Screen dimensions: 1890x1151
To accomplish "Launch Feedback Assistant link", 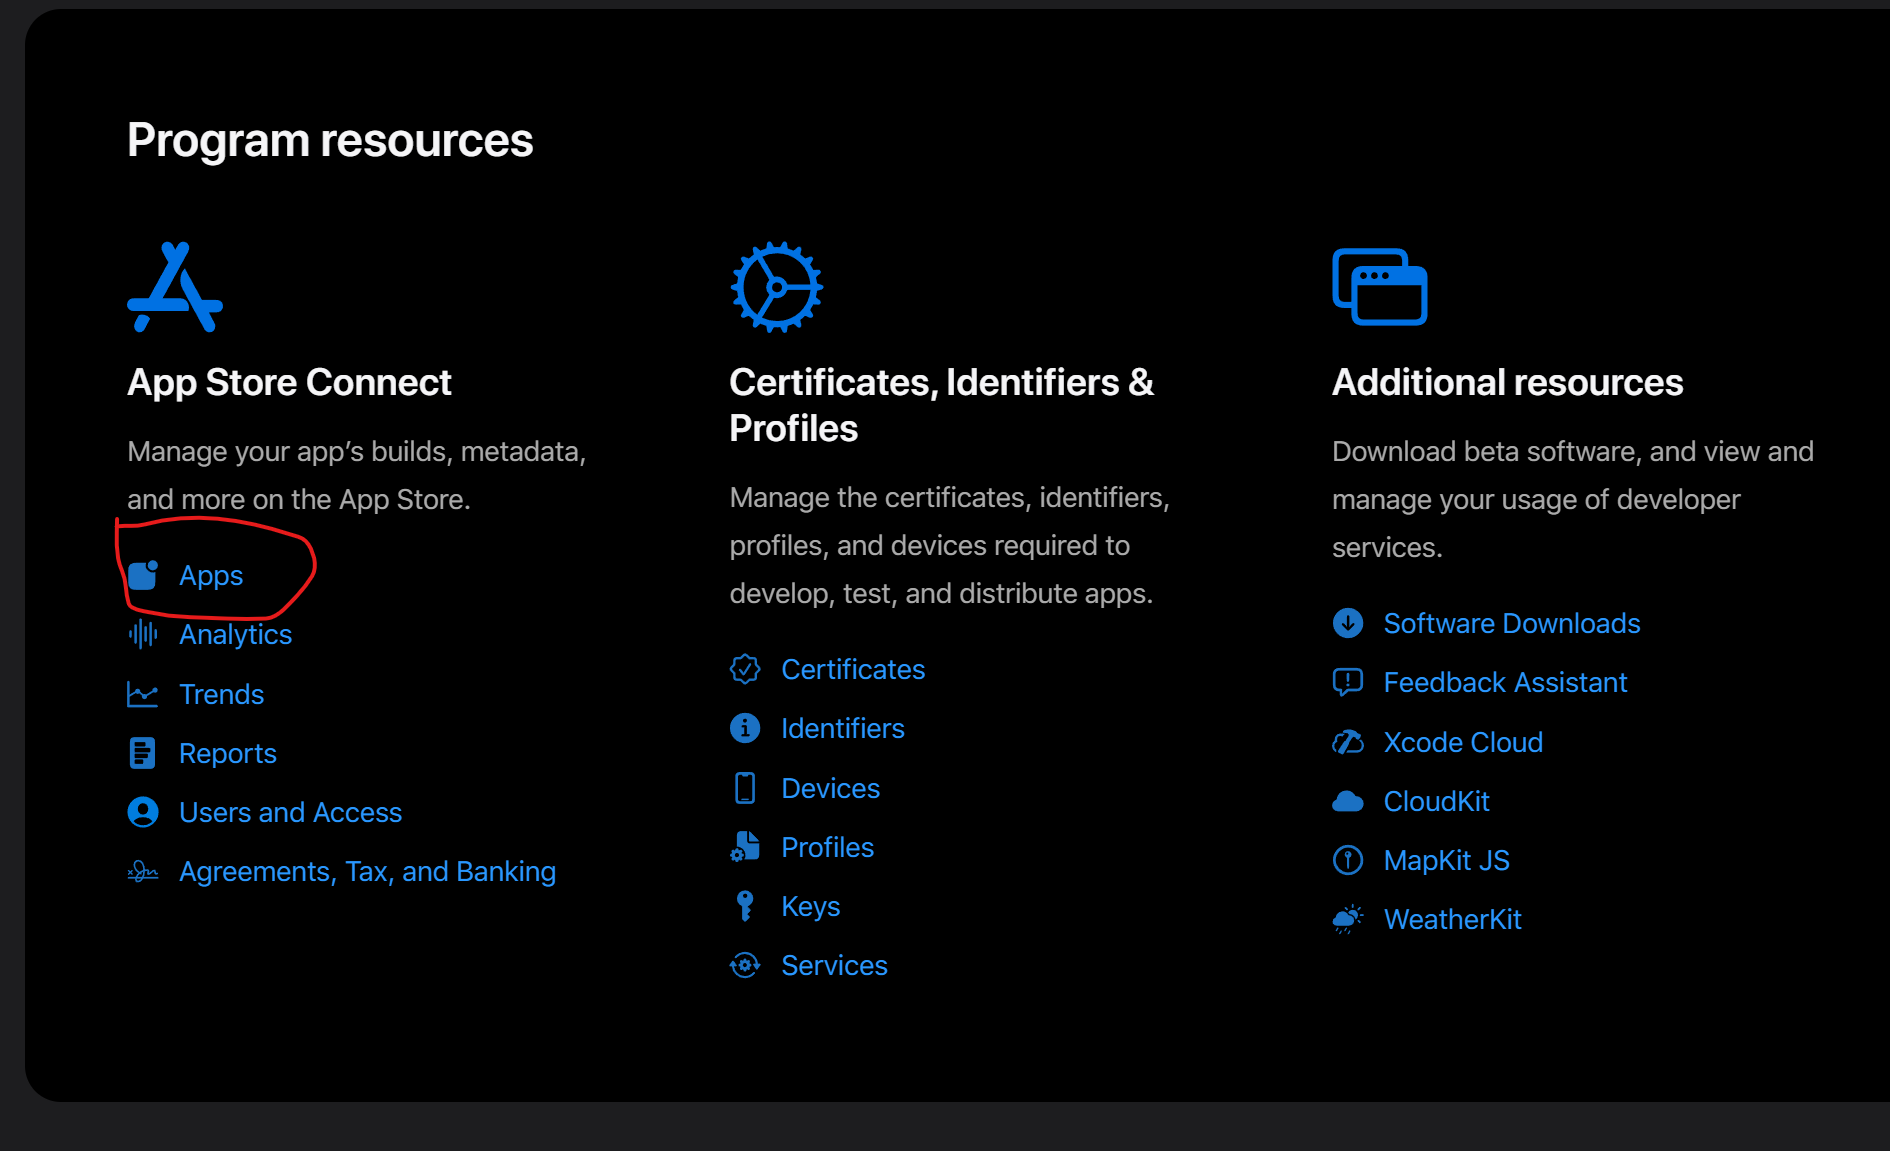I will coord(1506,682).
